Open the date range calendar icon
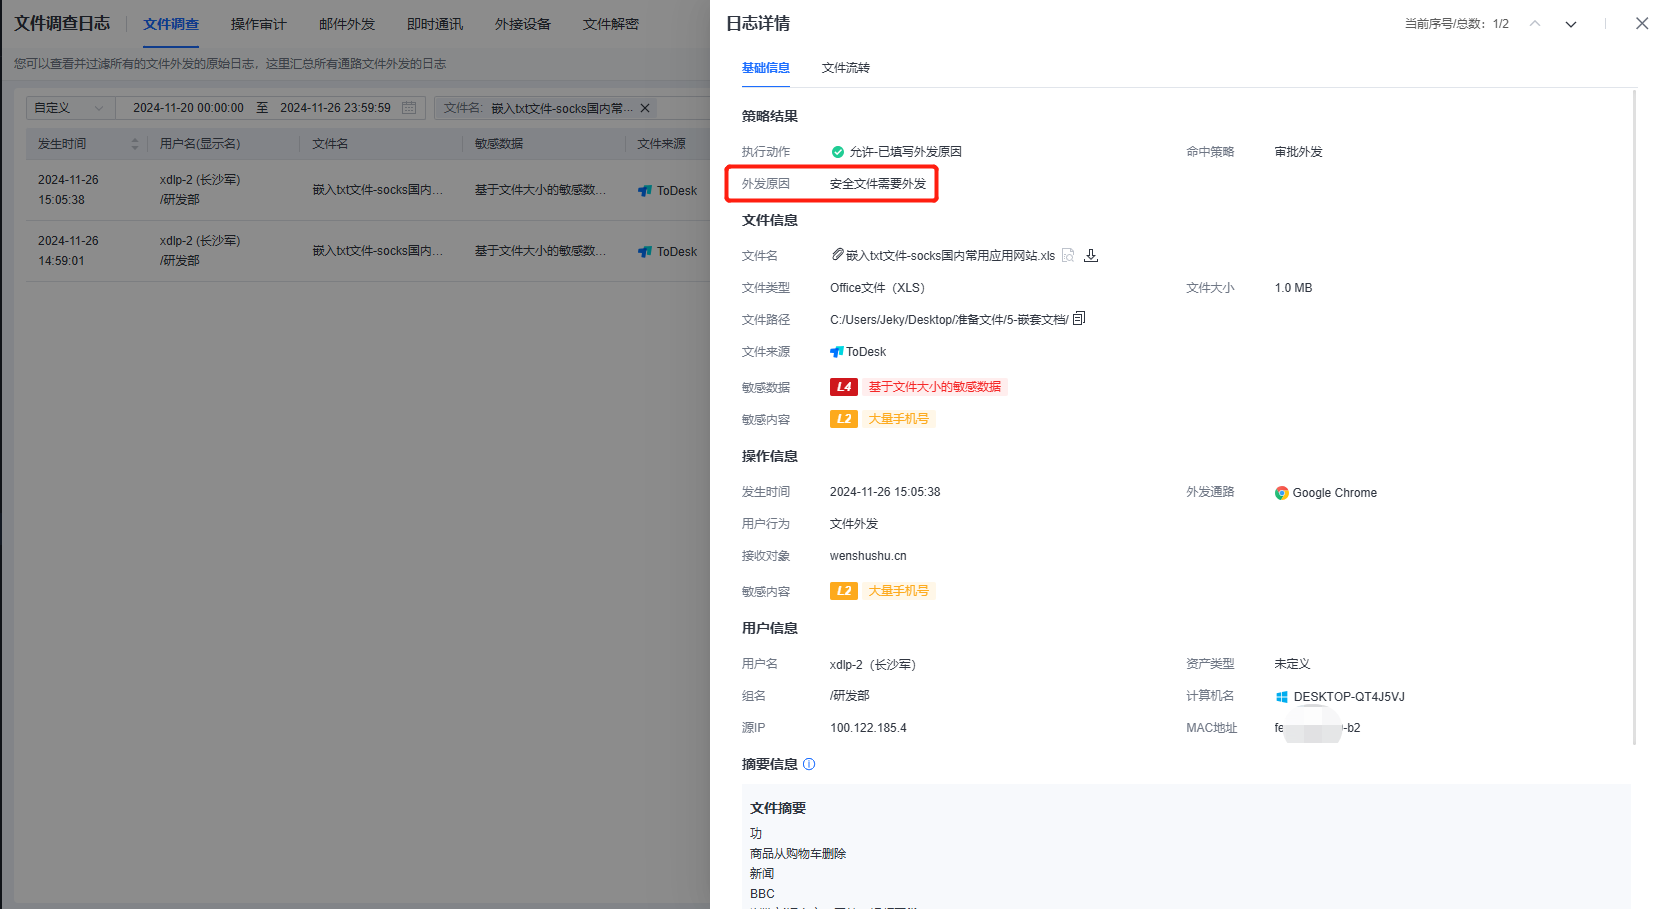This screenshot has width=1670, height=909. point(409,108)
